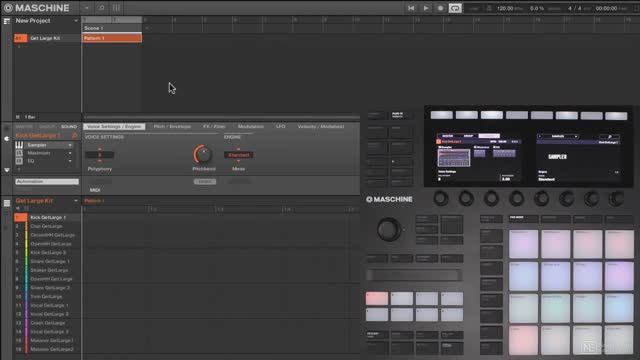Click the 4 / 4 time signature
This screenshot has height=360, width=640.
point(575,8)
